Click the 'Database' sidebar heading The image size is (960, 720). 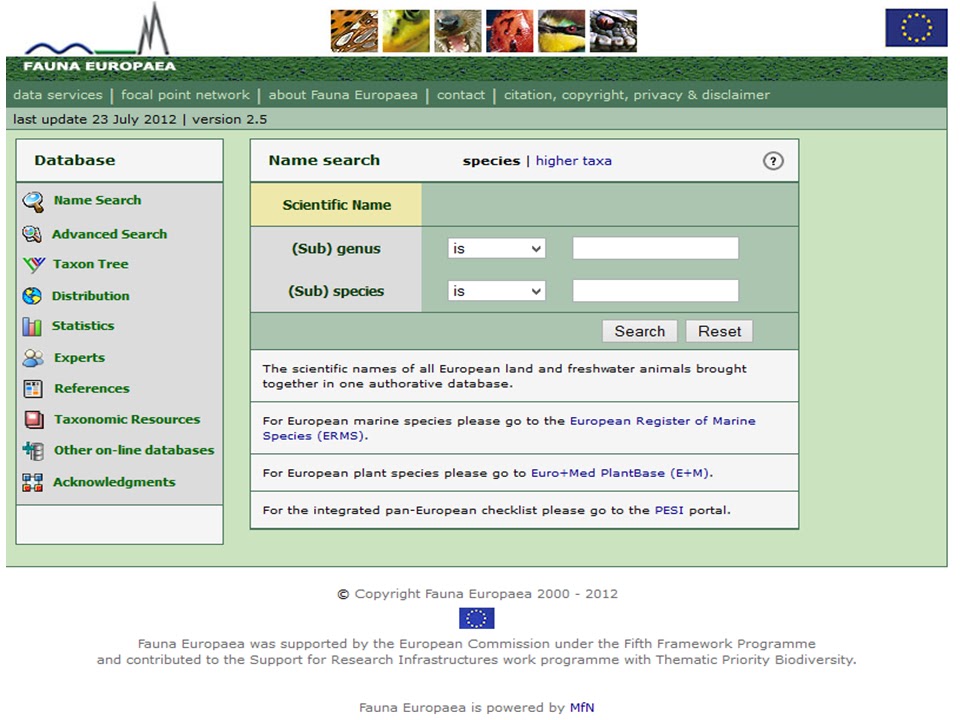point(75,160)
